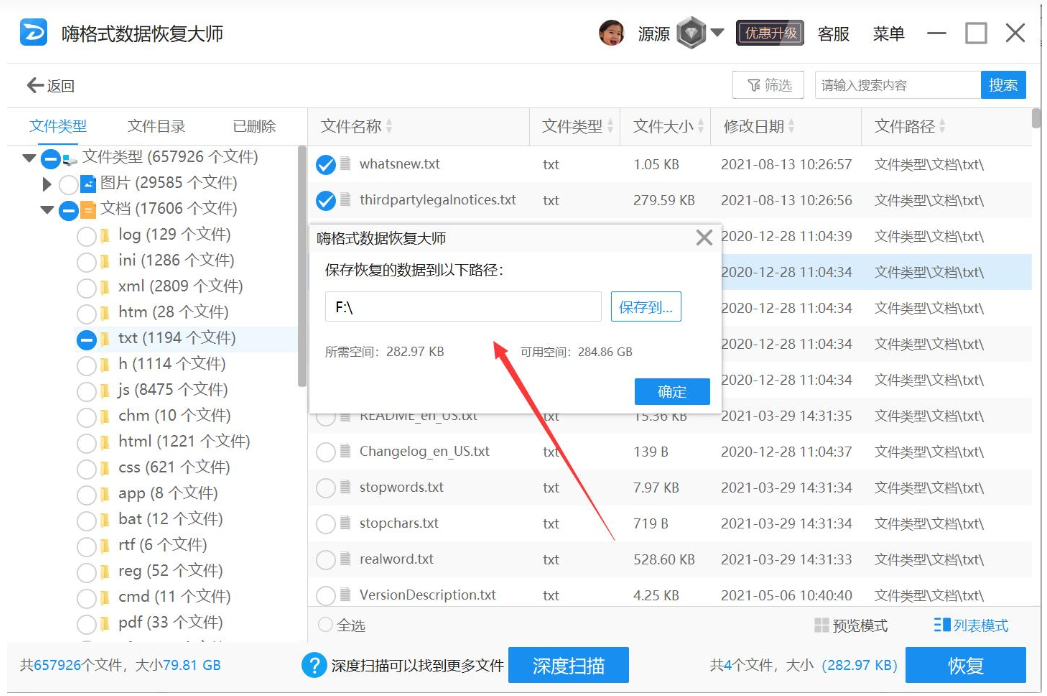
Task: Switch to the 文件目录 tab
Action: click(156, 126)
